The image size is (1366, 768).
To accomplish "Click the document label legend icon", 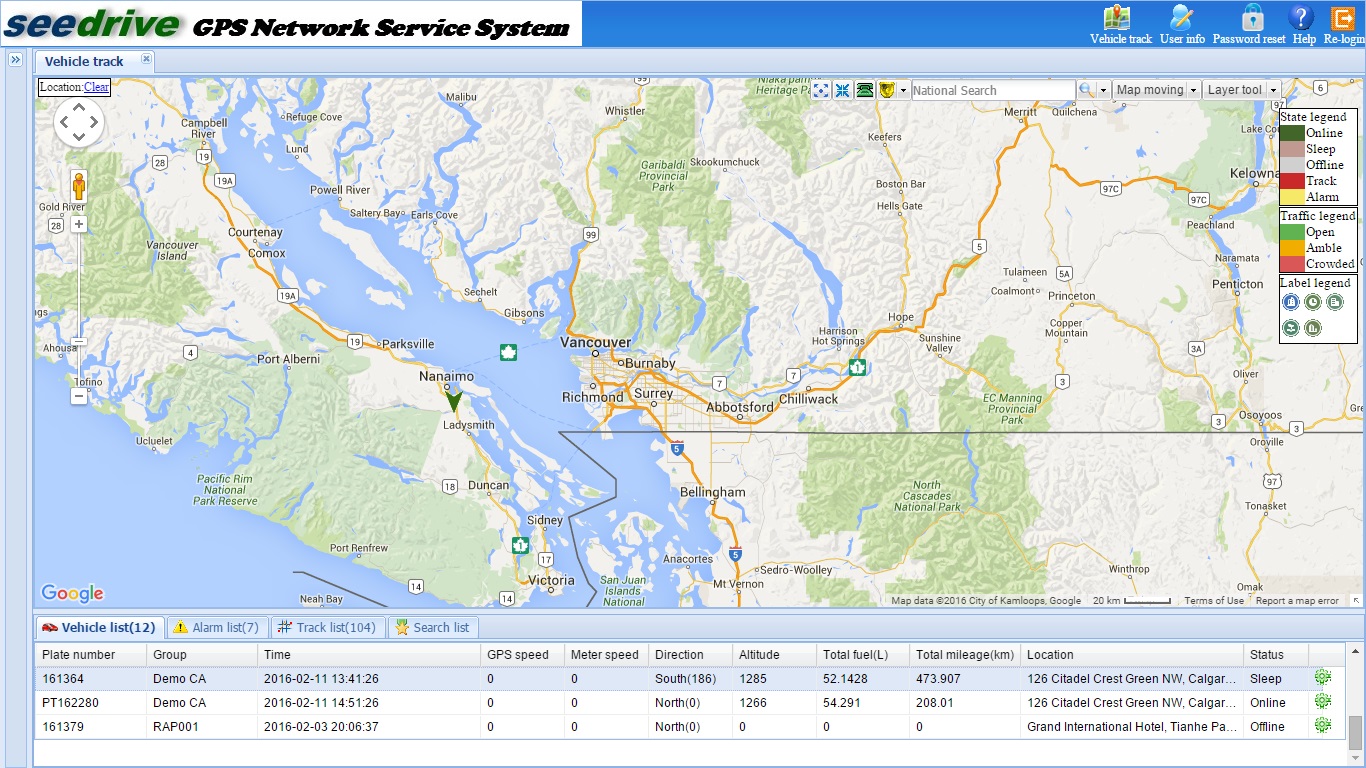I will (1334, 302).
